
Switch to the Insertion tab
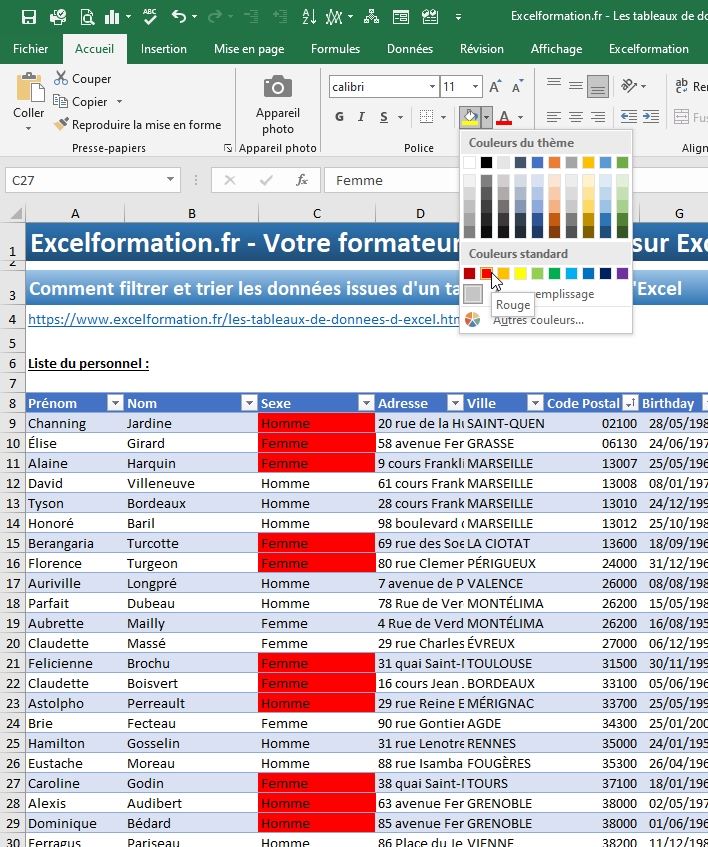click(x=164, y=49)
